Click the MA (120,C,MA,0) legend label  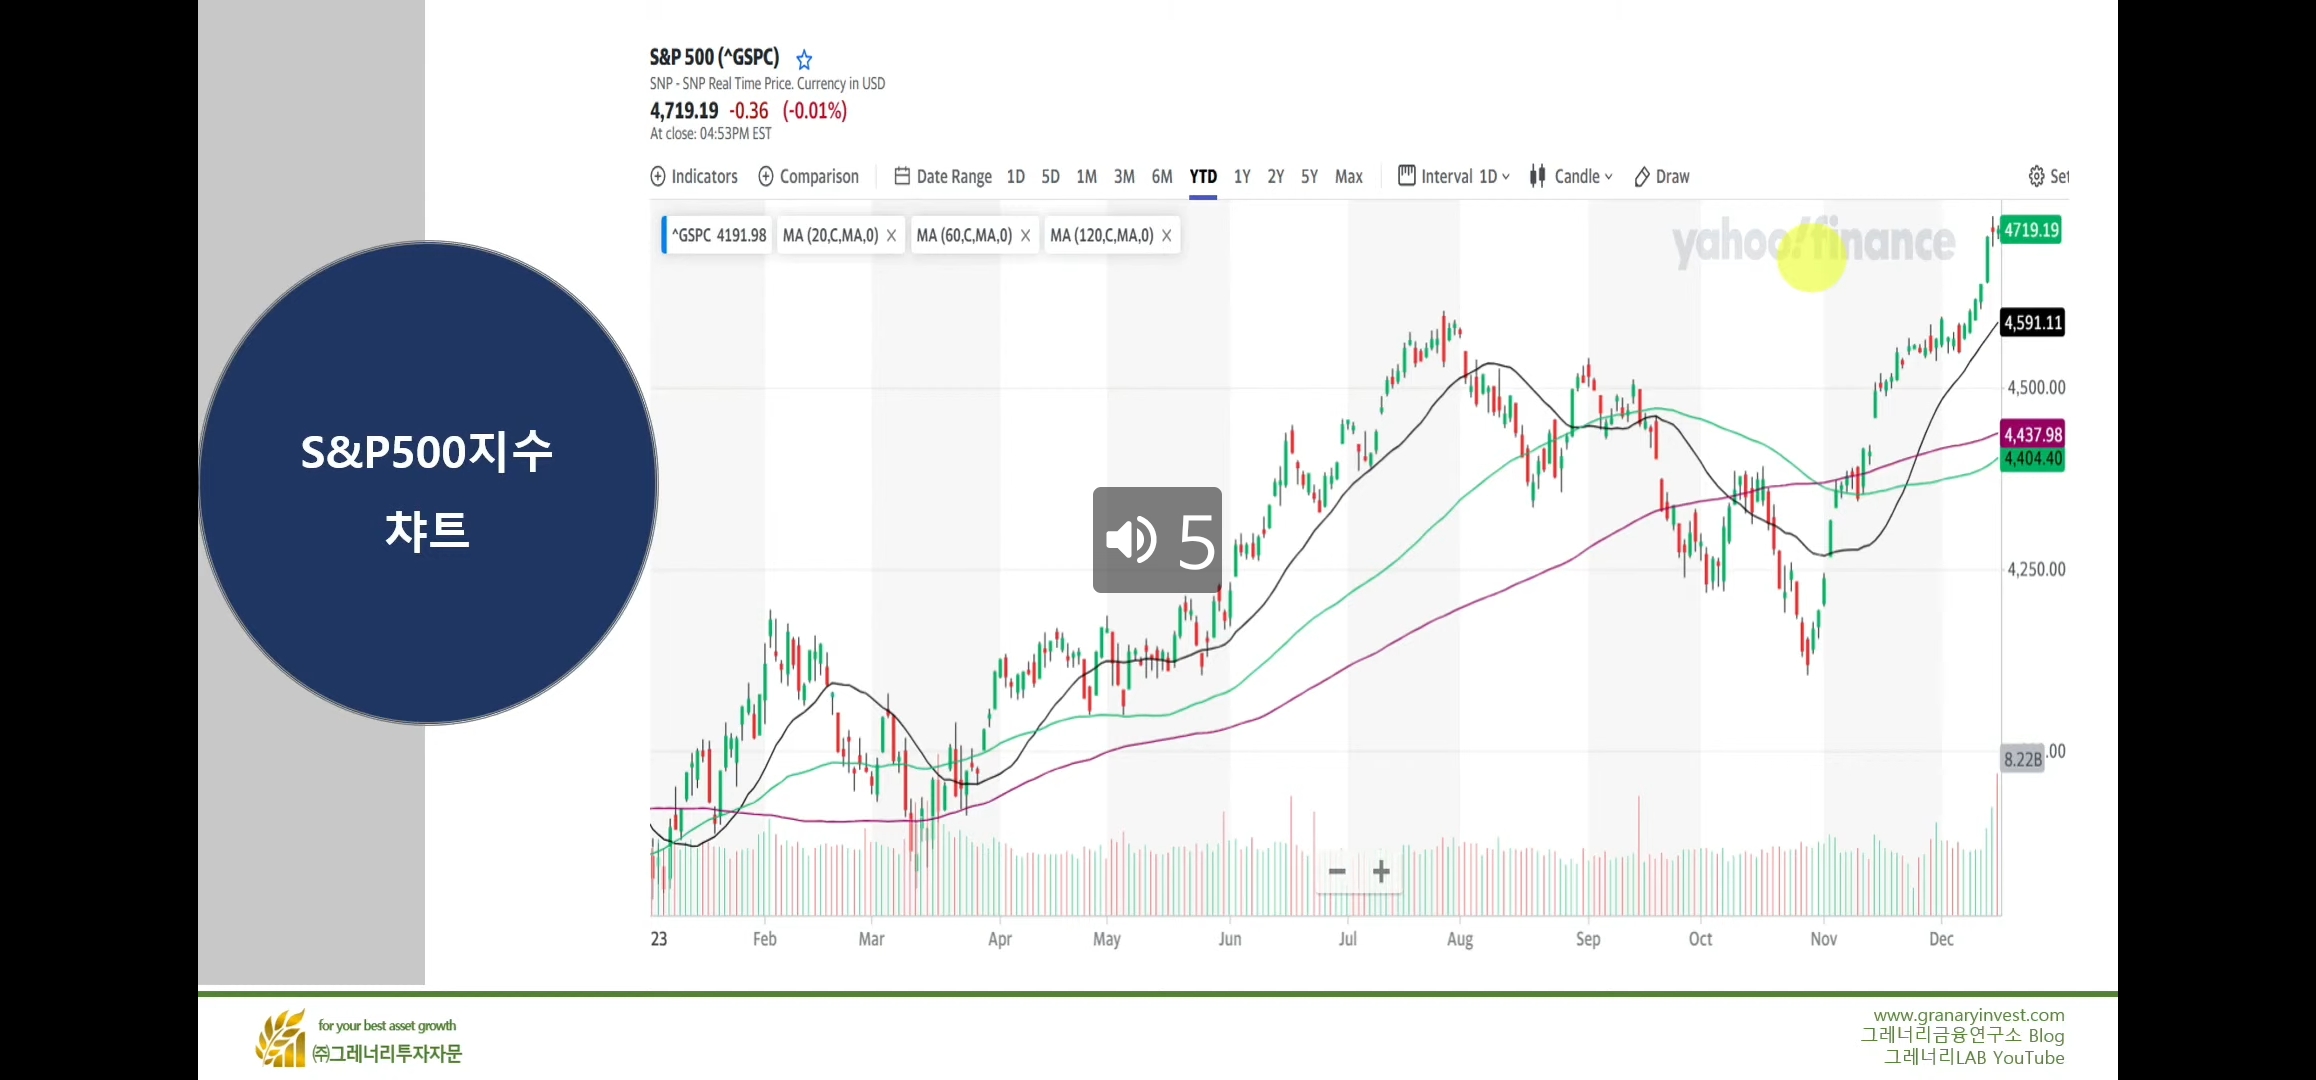1102,235
